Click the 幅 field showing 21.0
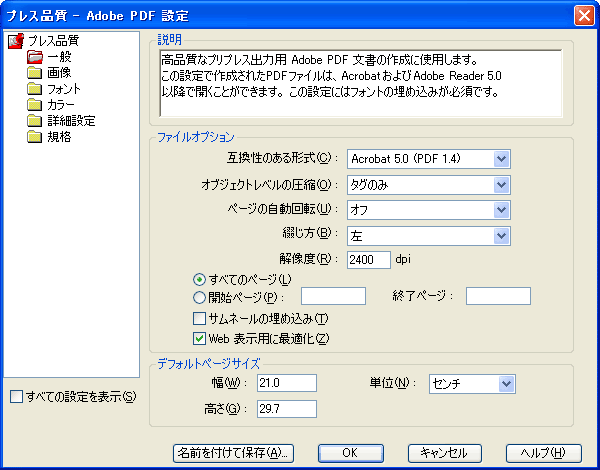The width and height of the screenshot is (600, 470). point(287,383)
